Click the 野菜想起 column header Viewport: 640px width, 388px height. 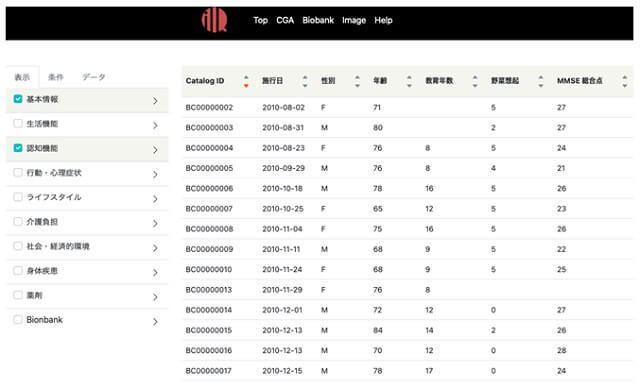505,81
